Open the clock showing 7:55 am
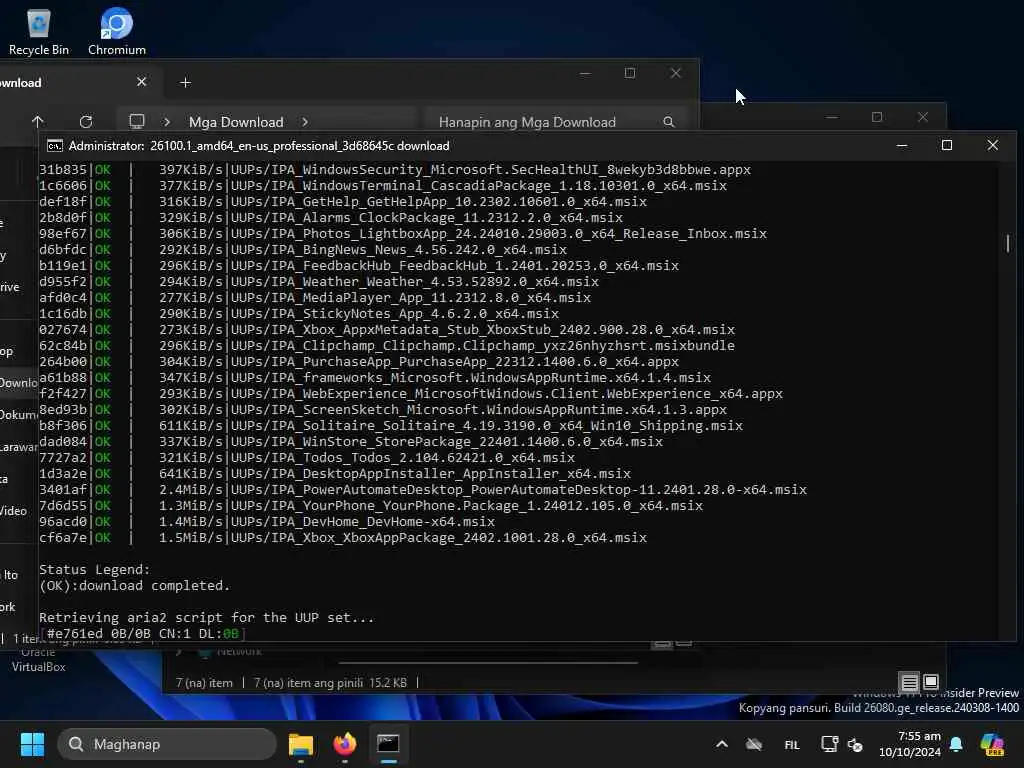Screen dimensions: 1024x768 pyautogui.click(x=910, y=744)
